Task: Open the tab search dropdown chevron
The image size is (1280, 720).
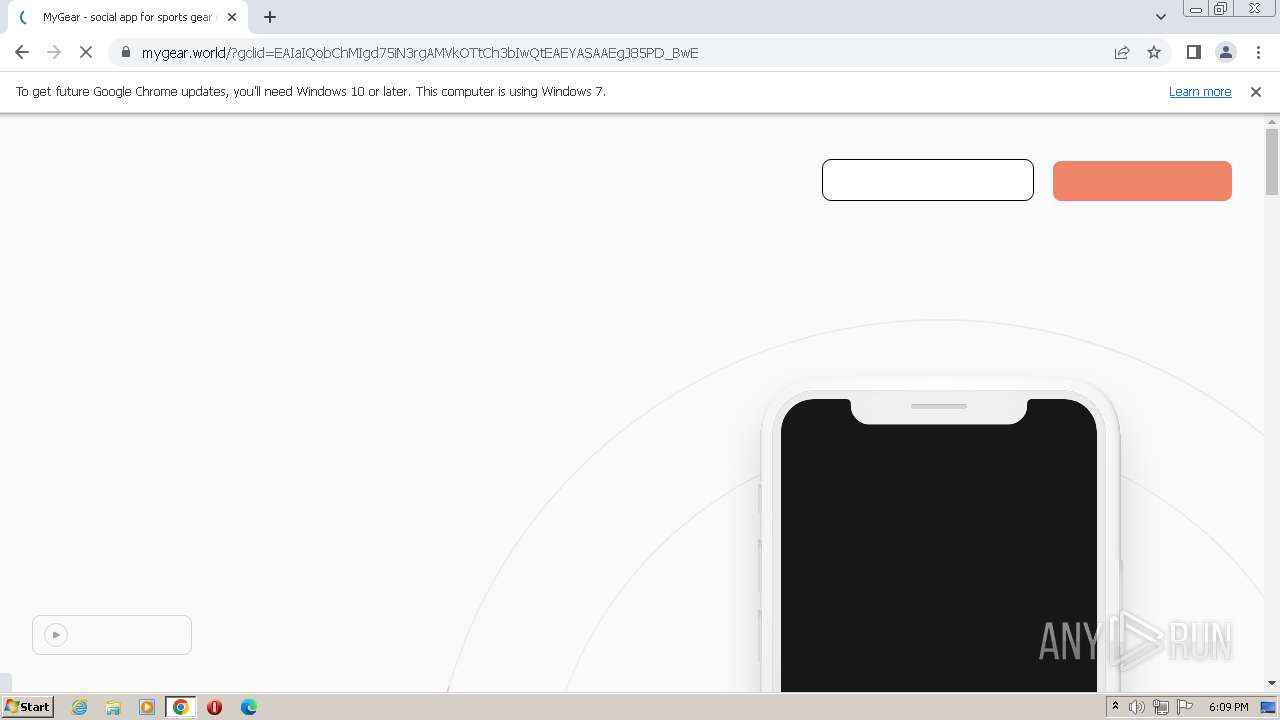Action: coord(1161,17)
